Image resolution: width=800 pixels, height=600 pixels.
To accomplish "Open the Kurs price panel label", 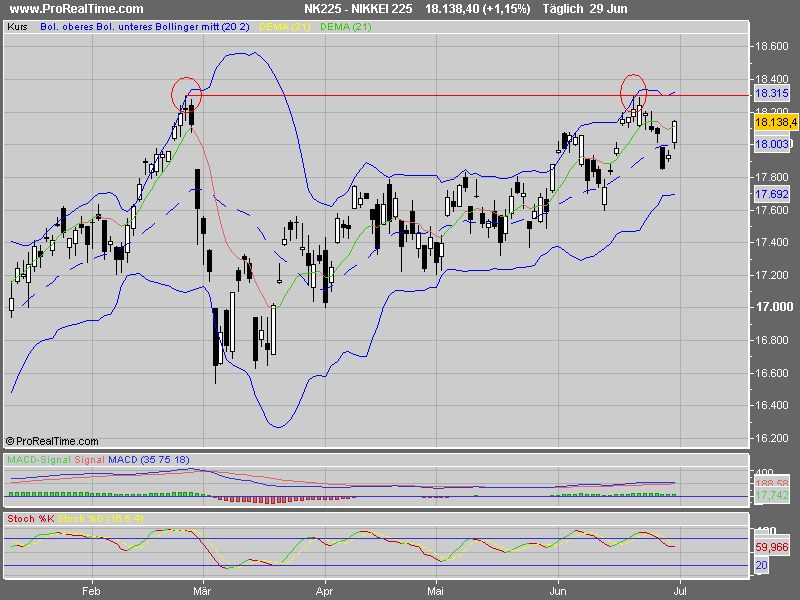I will [x=17, y=27].
